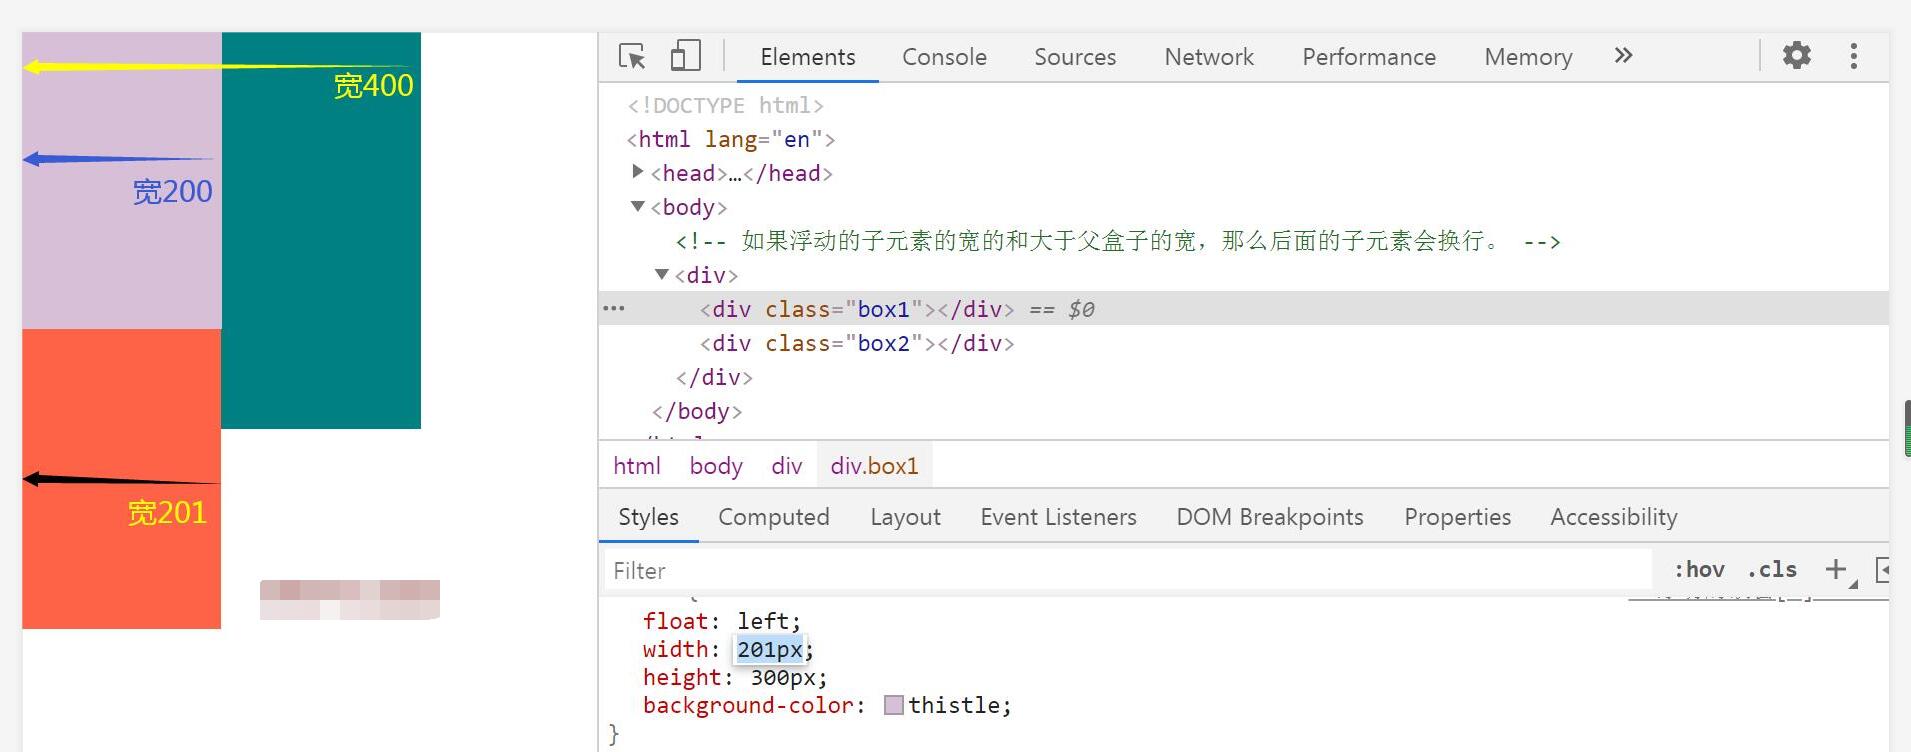Click the width property name
The width and height of the screenshot is (1911, 752).
click(x=675, y=649)
